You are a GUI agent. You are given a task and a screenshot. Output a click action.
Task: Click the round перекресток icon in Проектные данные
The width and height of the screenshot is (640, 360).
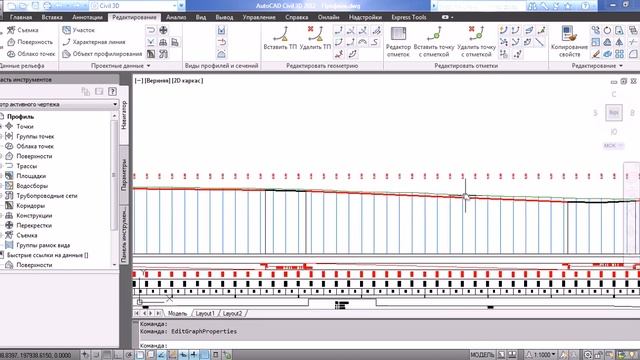click(163, 30)
